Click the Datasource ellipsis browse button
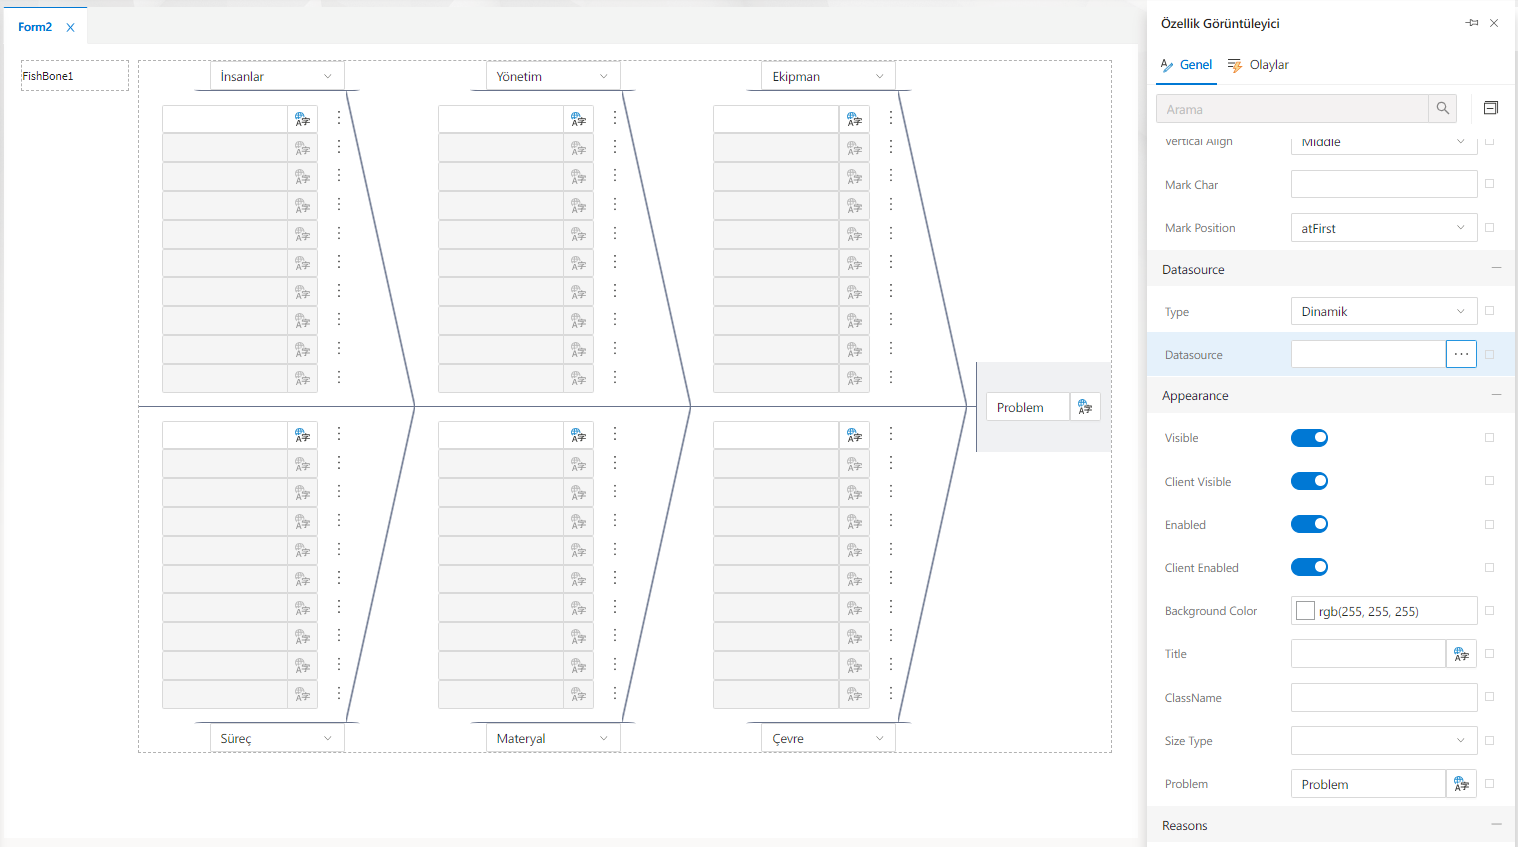 (1461, 354)
